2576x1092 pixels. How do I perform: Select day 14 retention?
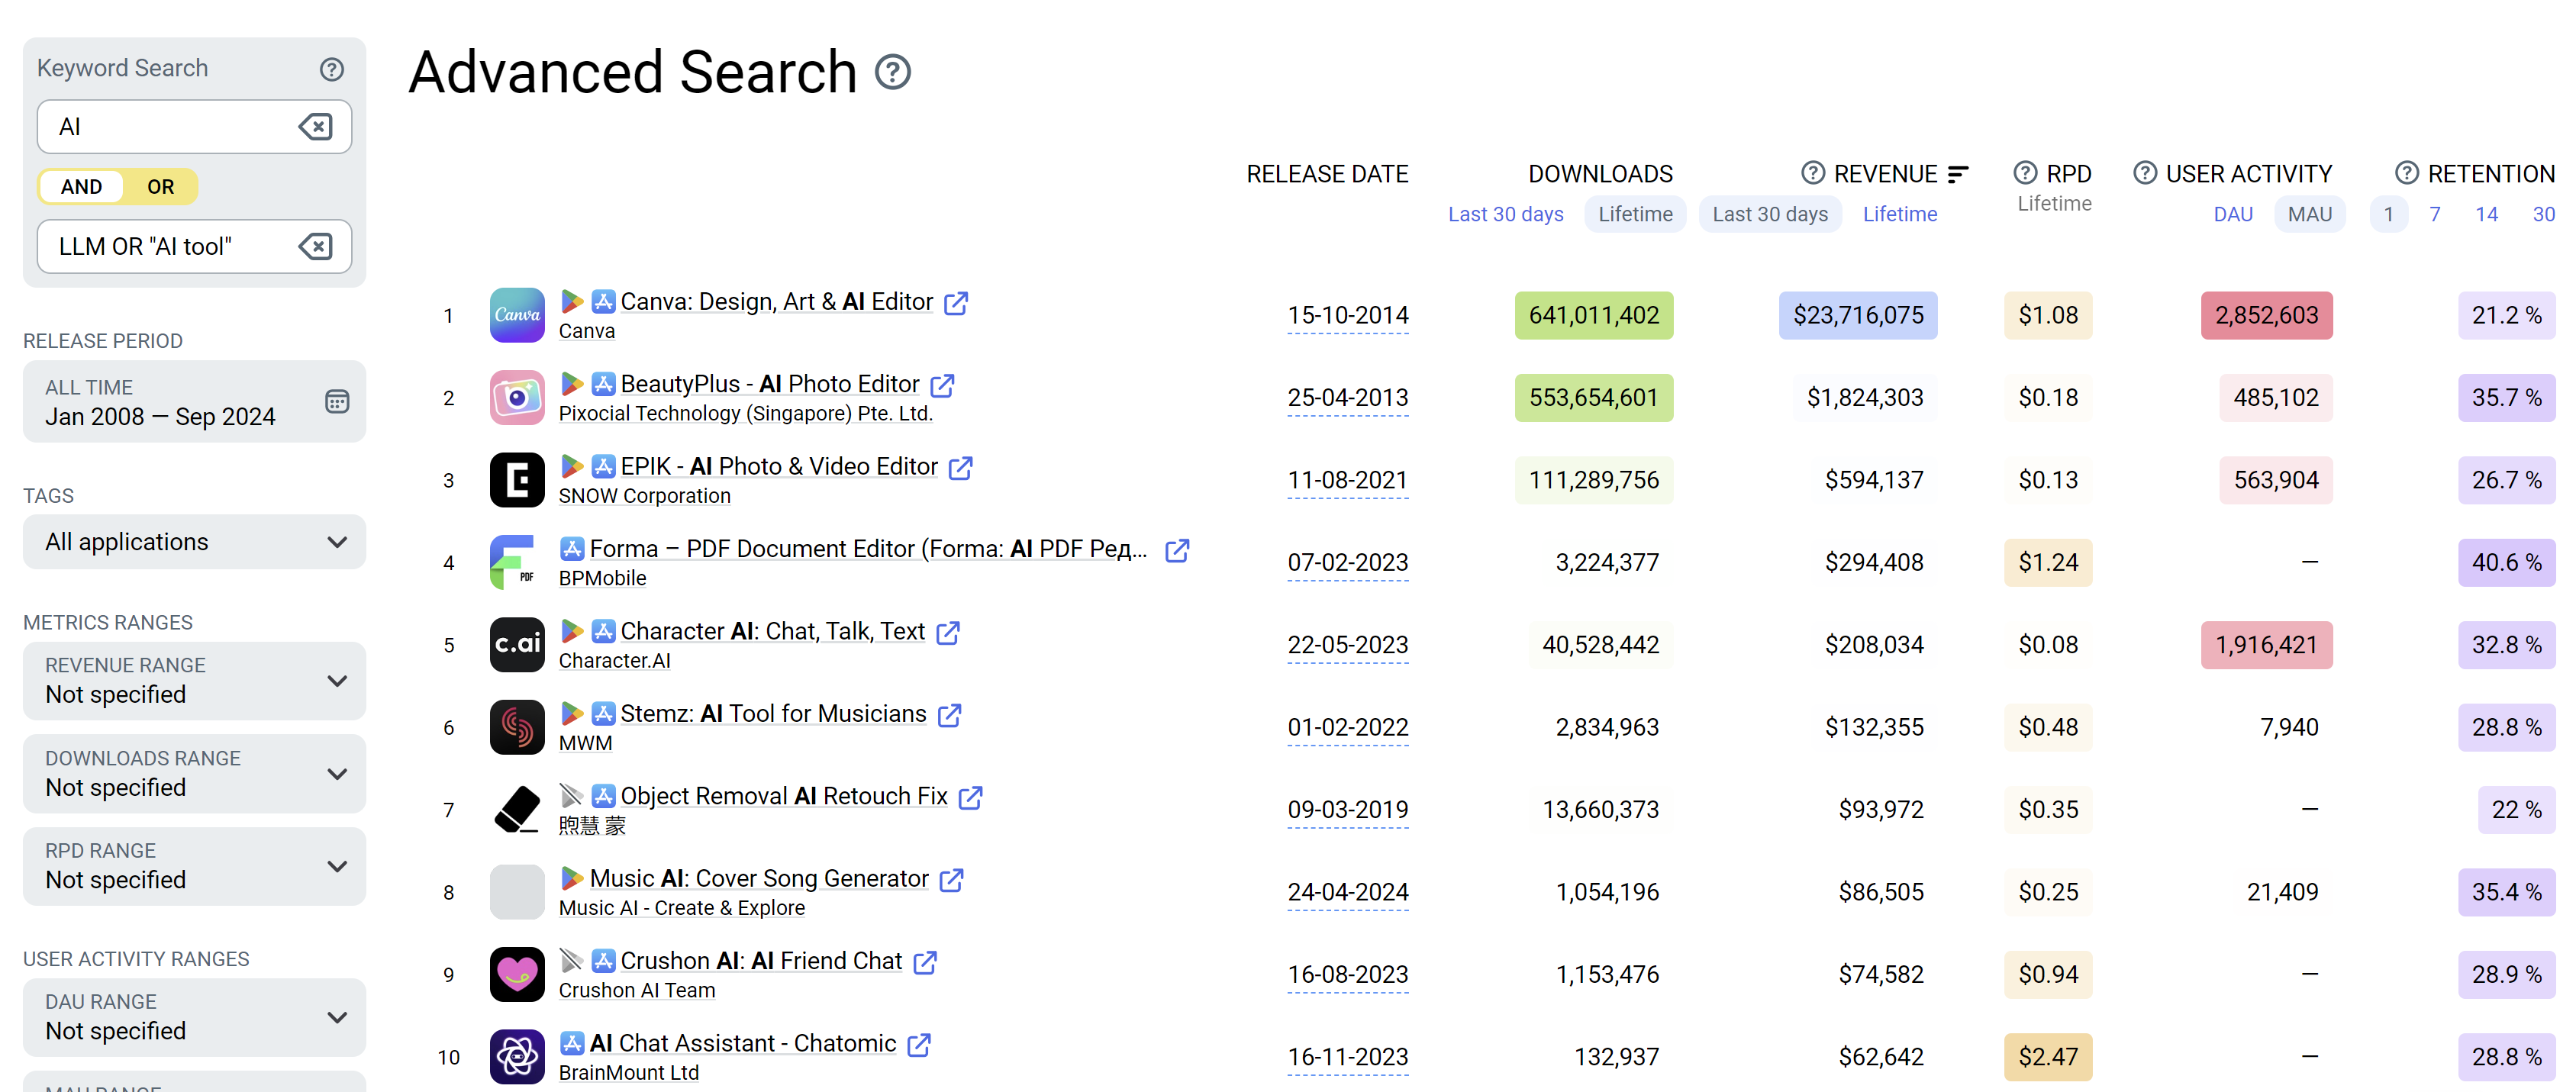pyautogui.click(x=2486, y=214)
